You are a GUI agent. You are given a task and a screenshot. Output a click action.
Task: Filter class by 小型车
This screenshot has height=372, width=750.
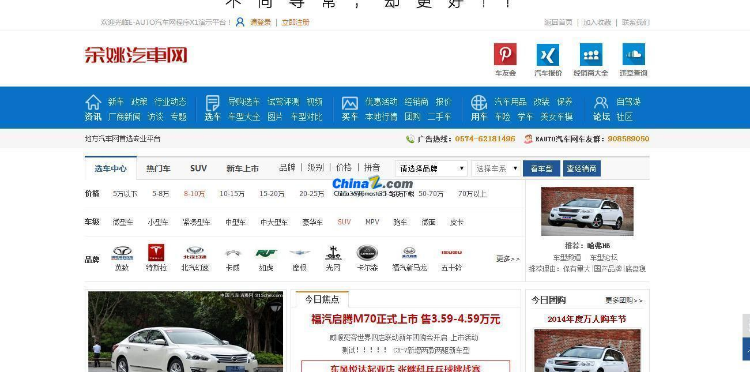(158, 222)
